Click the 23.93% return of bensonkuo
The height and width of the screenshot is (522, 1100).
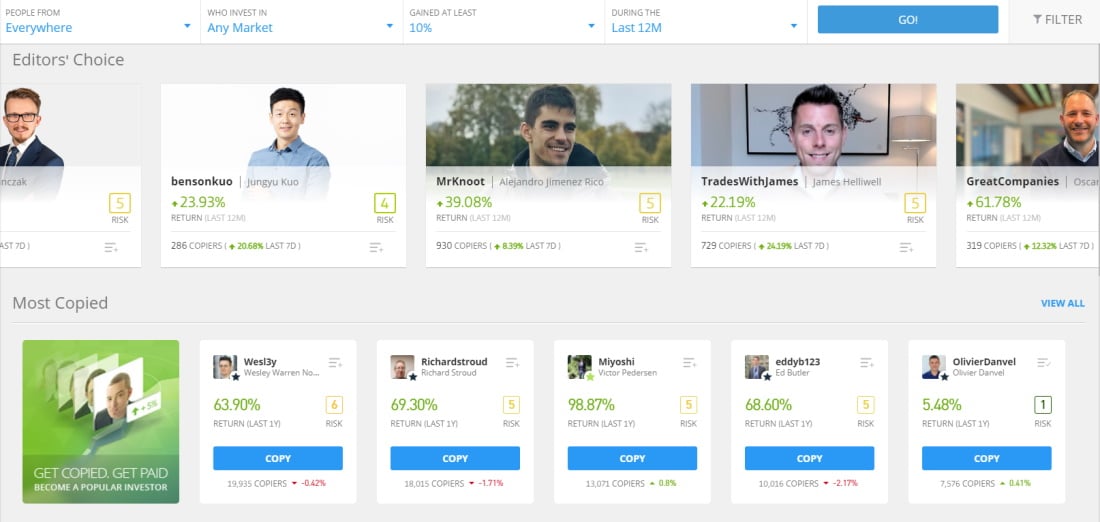[199, 203]
